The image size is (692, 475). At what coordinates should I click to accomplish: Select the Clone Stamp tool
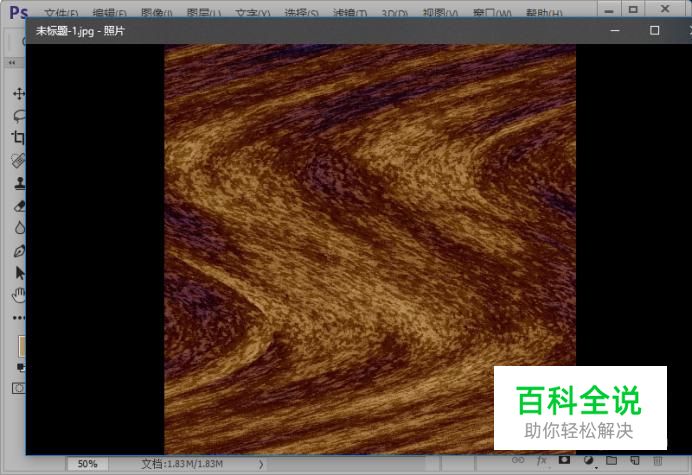pos(19,183)
